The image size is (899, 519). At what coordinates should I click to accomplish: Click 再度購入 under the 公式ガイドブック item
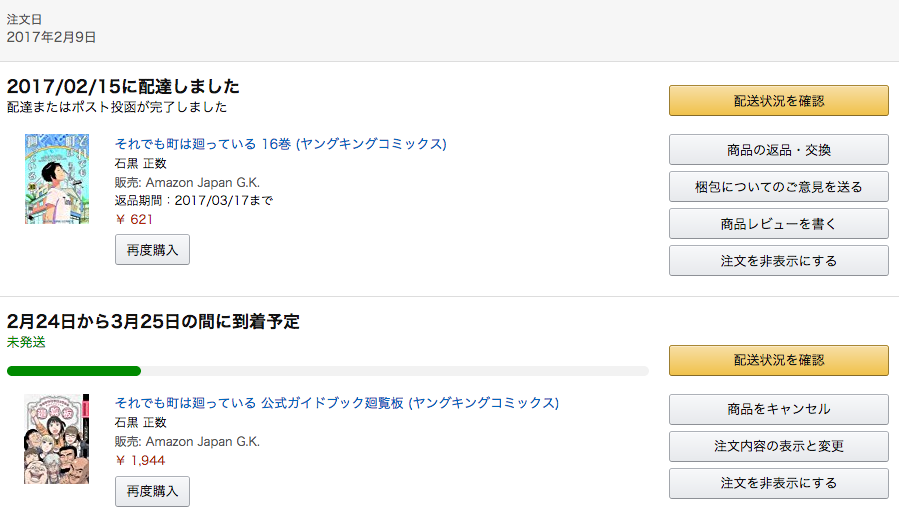tap(152, 491)
